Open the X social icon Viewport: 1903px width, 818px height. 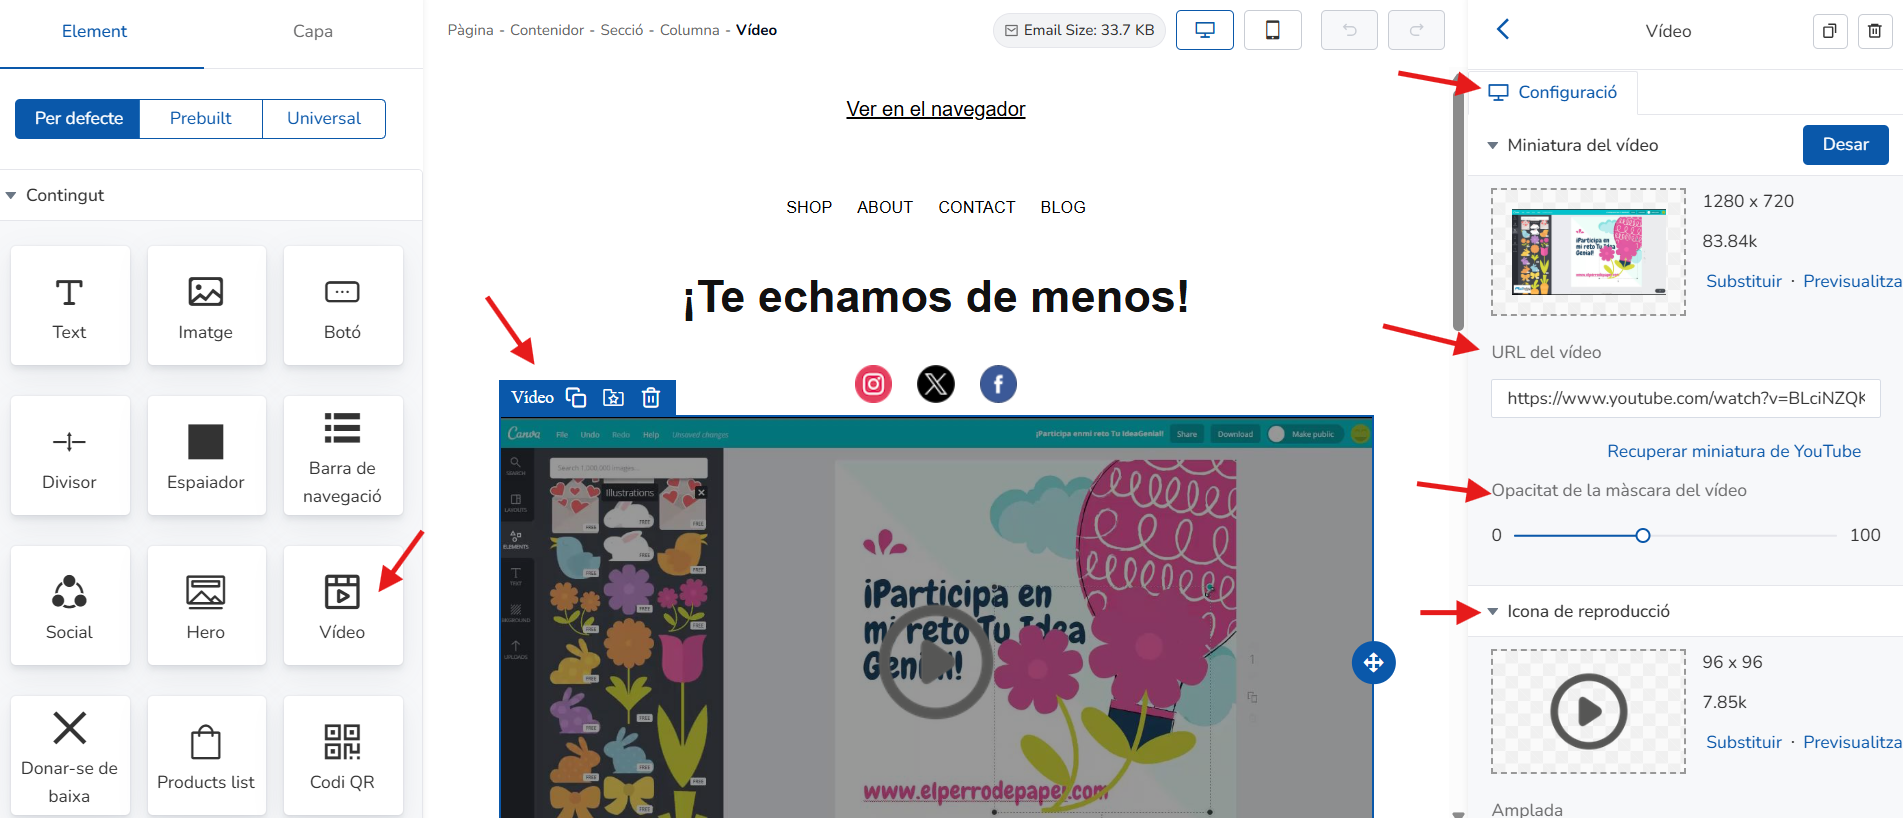936,384
